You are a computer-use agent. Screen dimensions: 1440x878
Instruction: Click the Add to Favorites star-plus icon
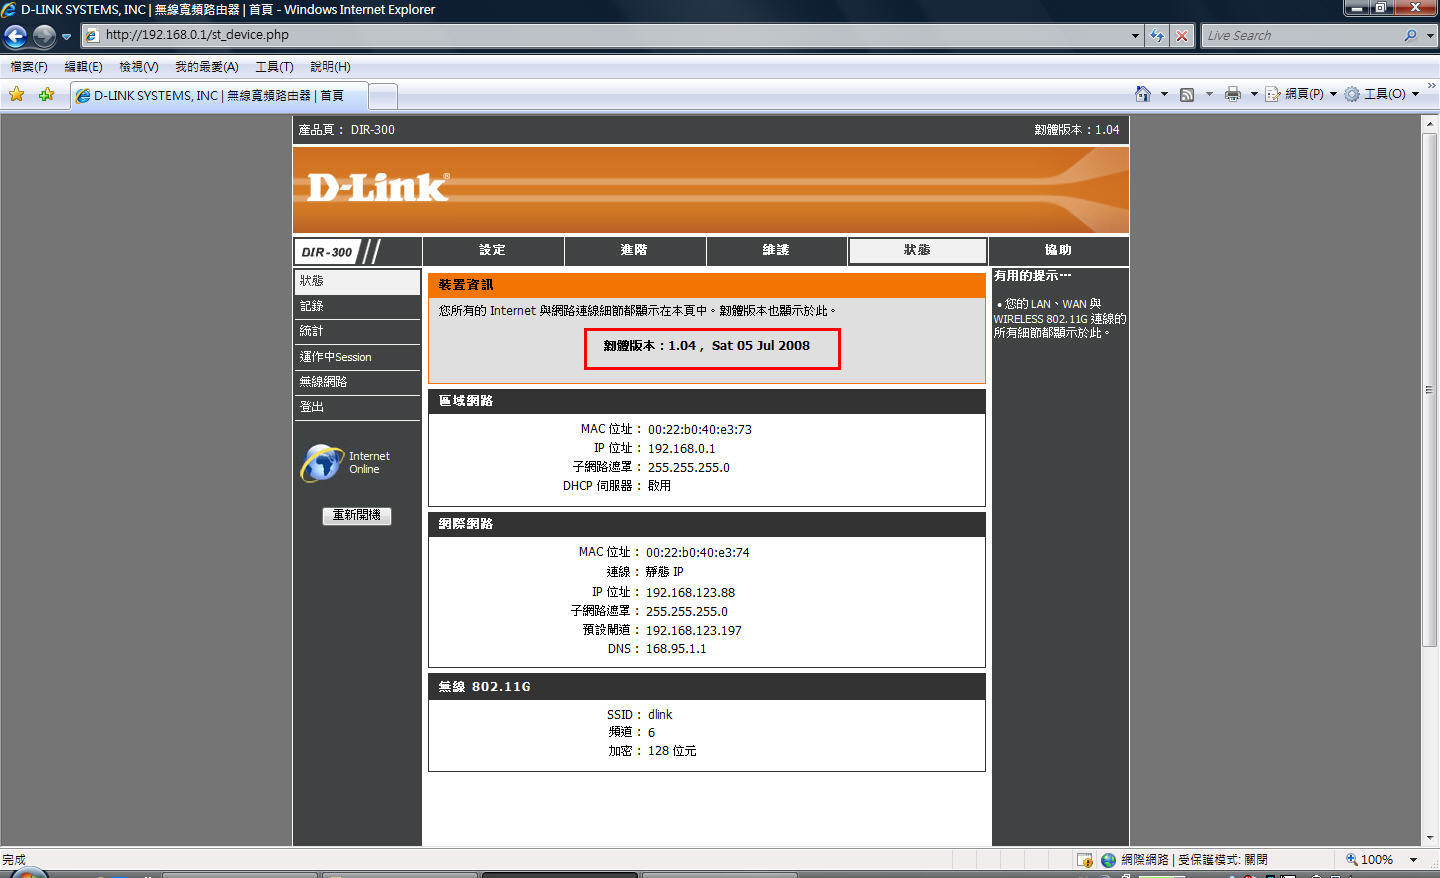[x=46, y=94]
